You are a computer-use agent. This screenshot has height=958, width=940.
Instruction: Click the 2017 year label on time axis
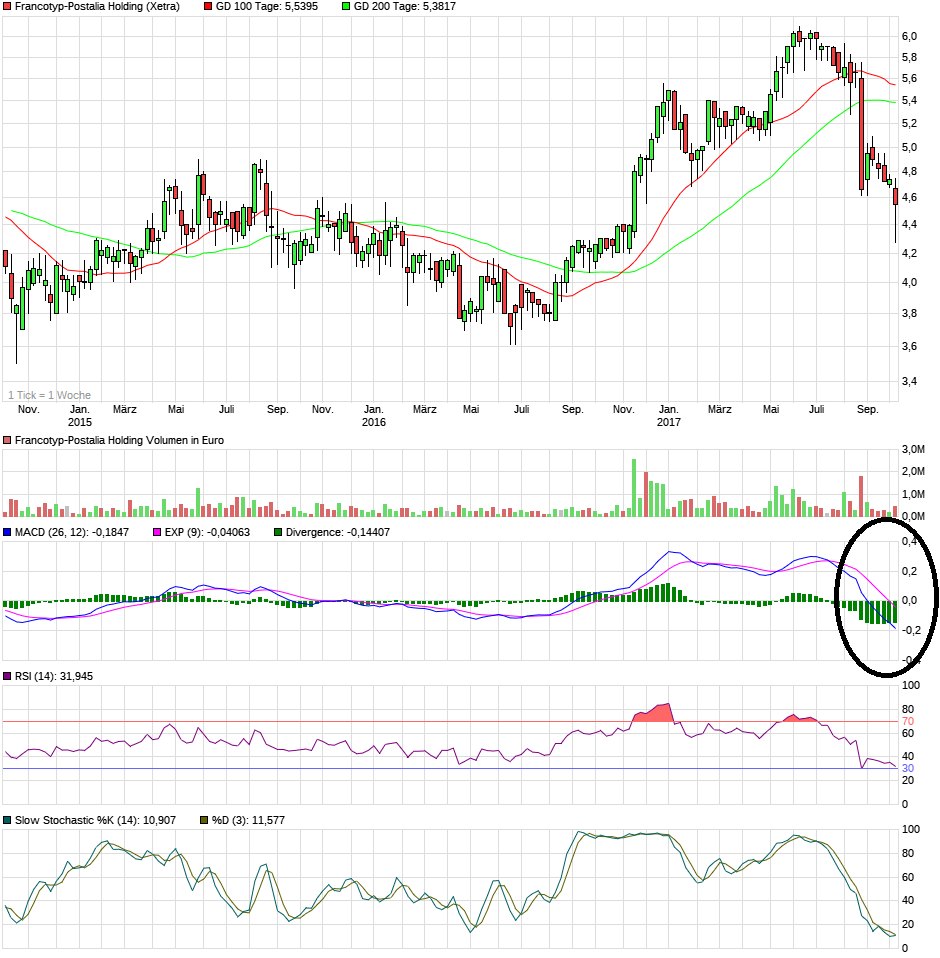(x=668, y=423)
